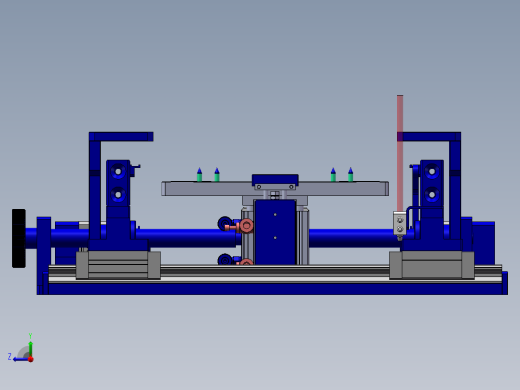Select the gray linear guide rail
Screen dimensions: 520x390
tap(275, 274)
